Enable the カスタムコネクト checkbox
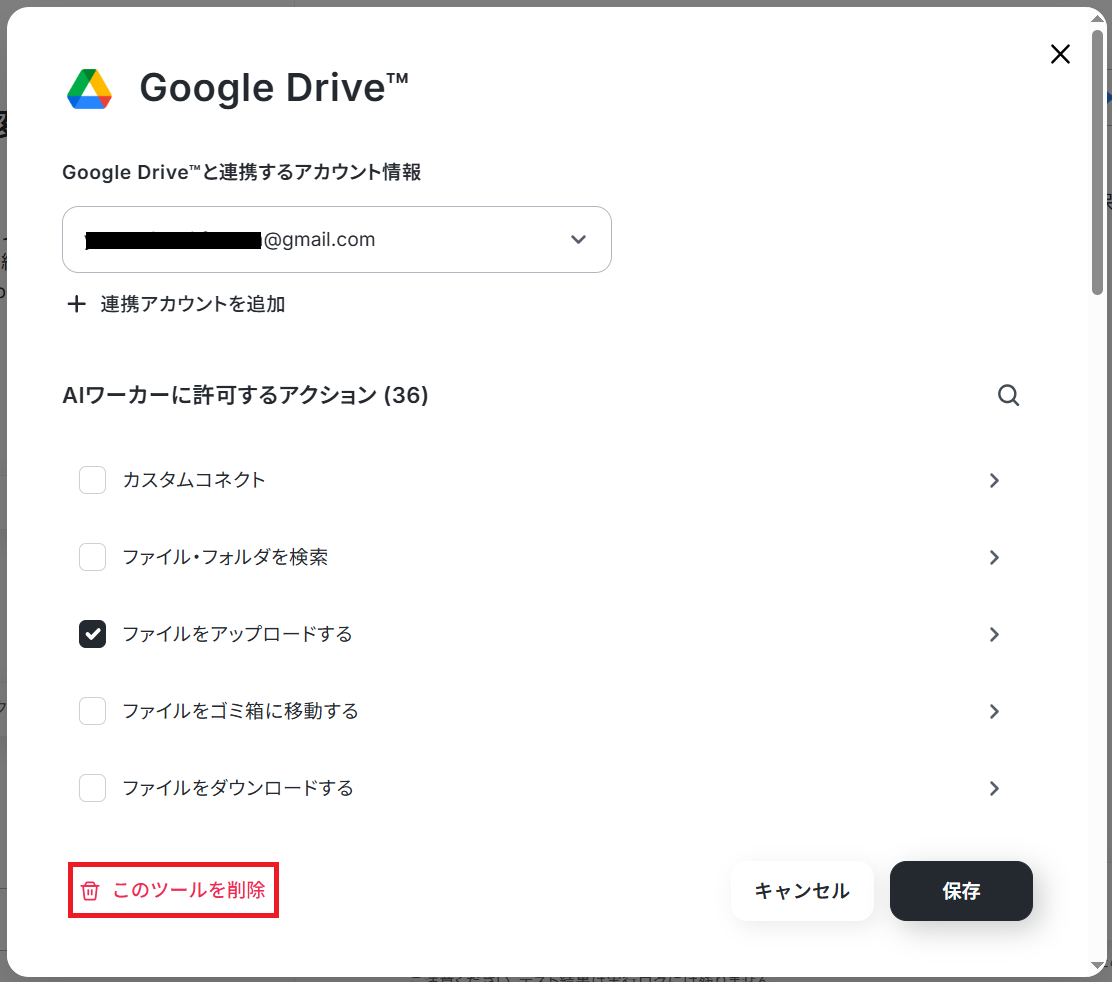 pyautogui.click(x=92, y=480)
